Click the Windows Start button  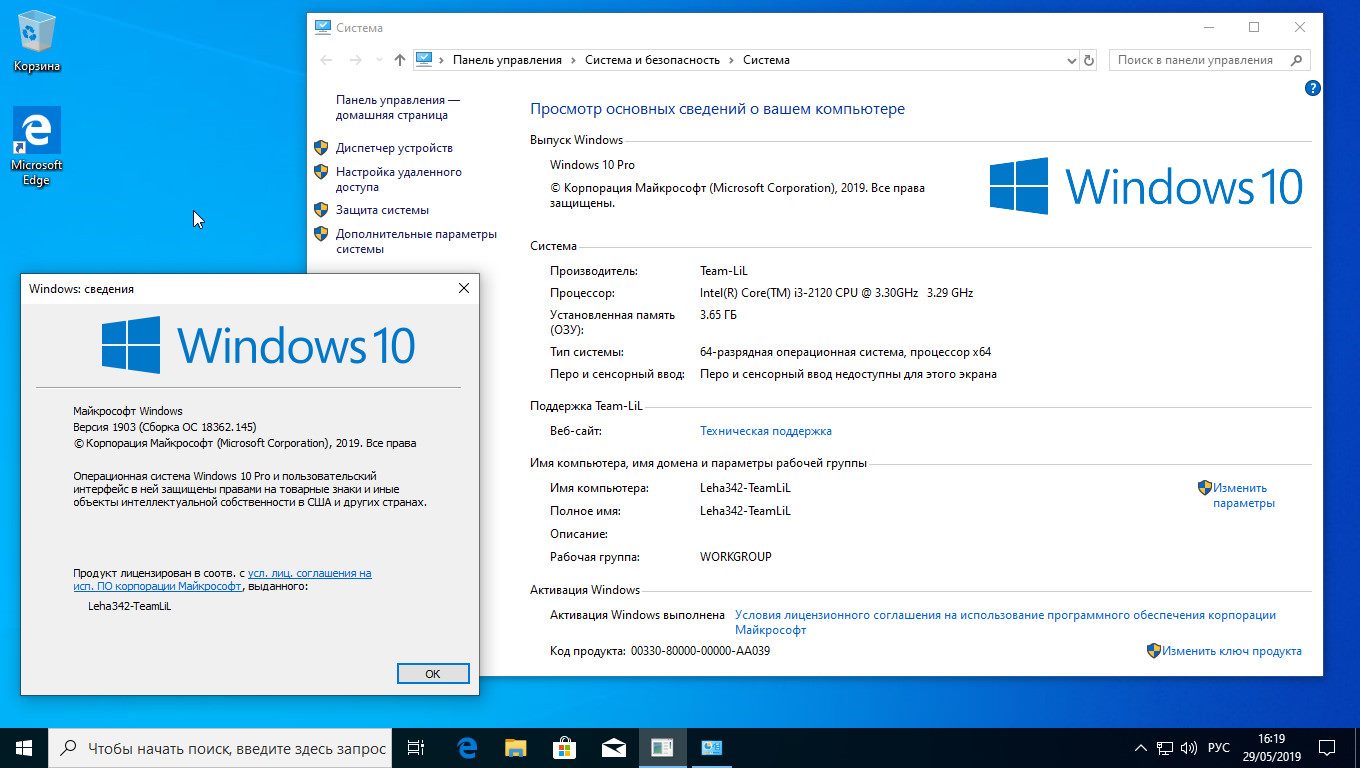coord(24,747)
